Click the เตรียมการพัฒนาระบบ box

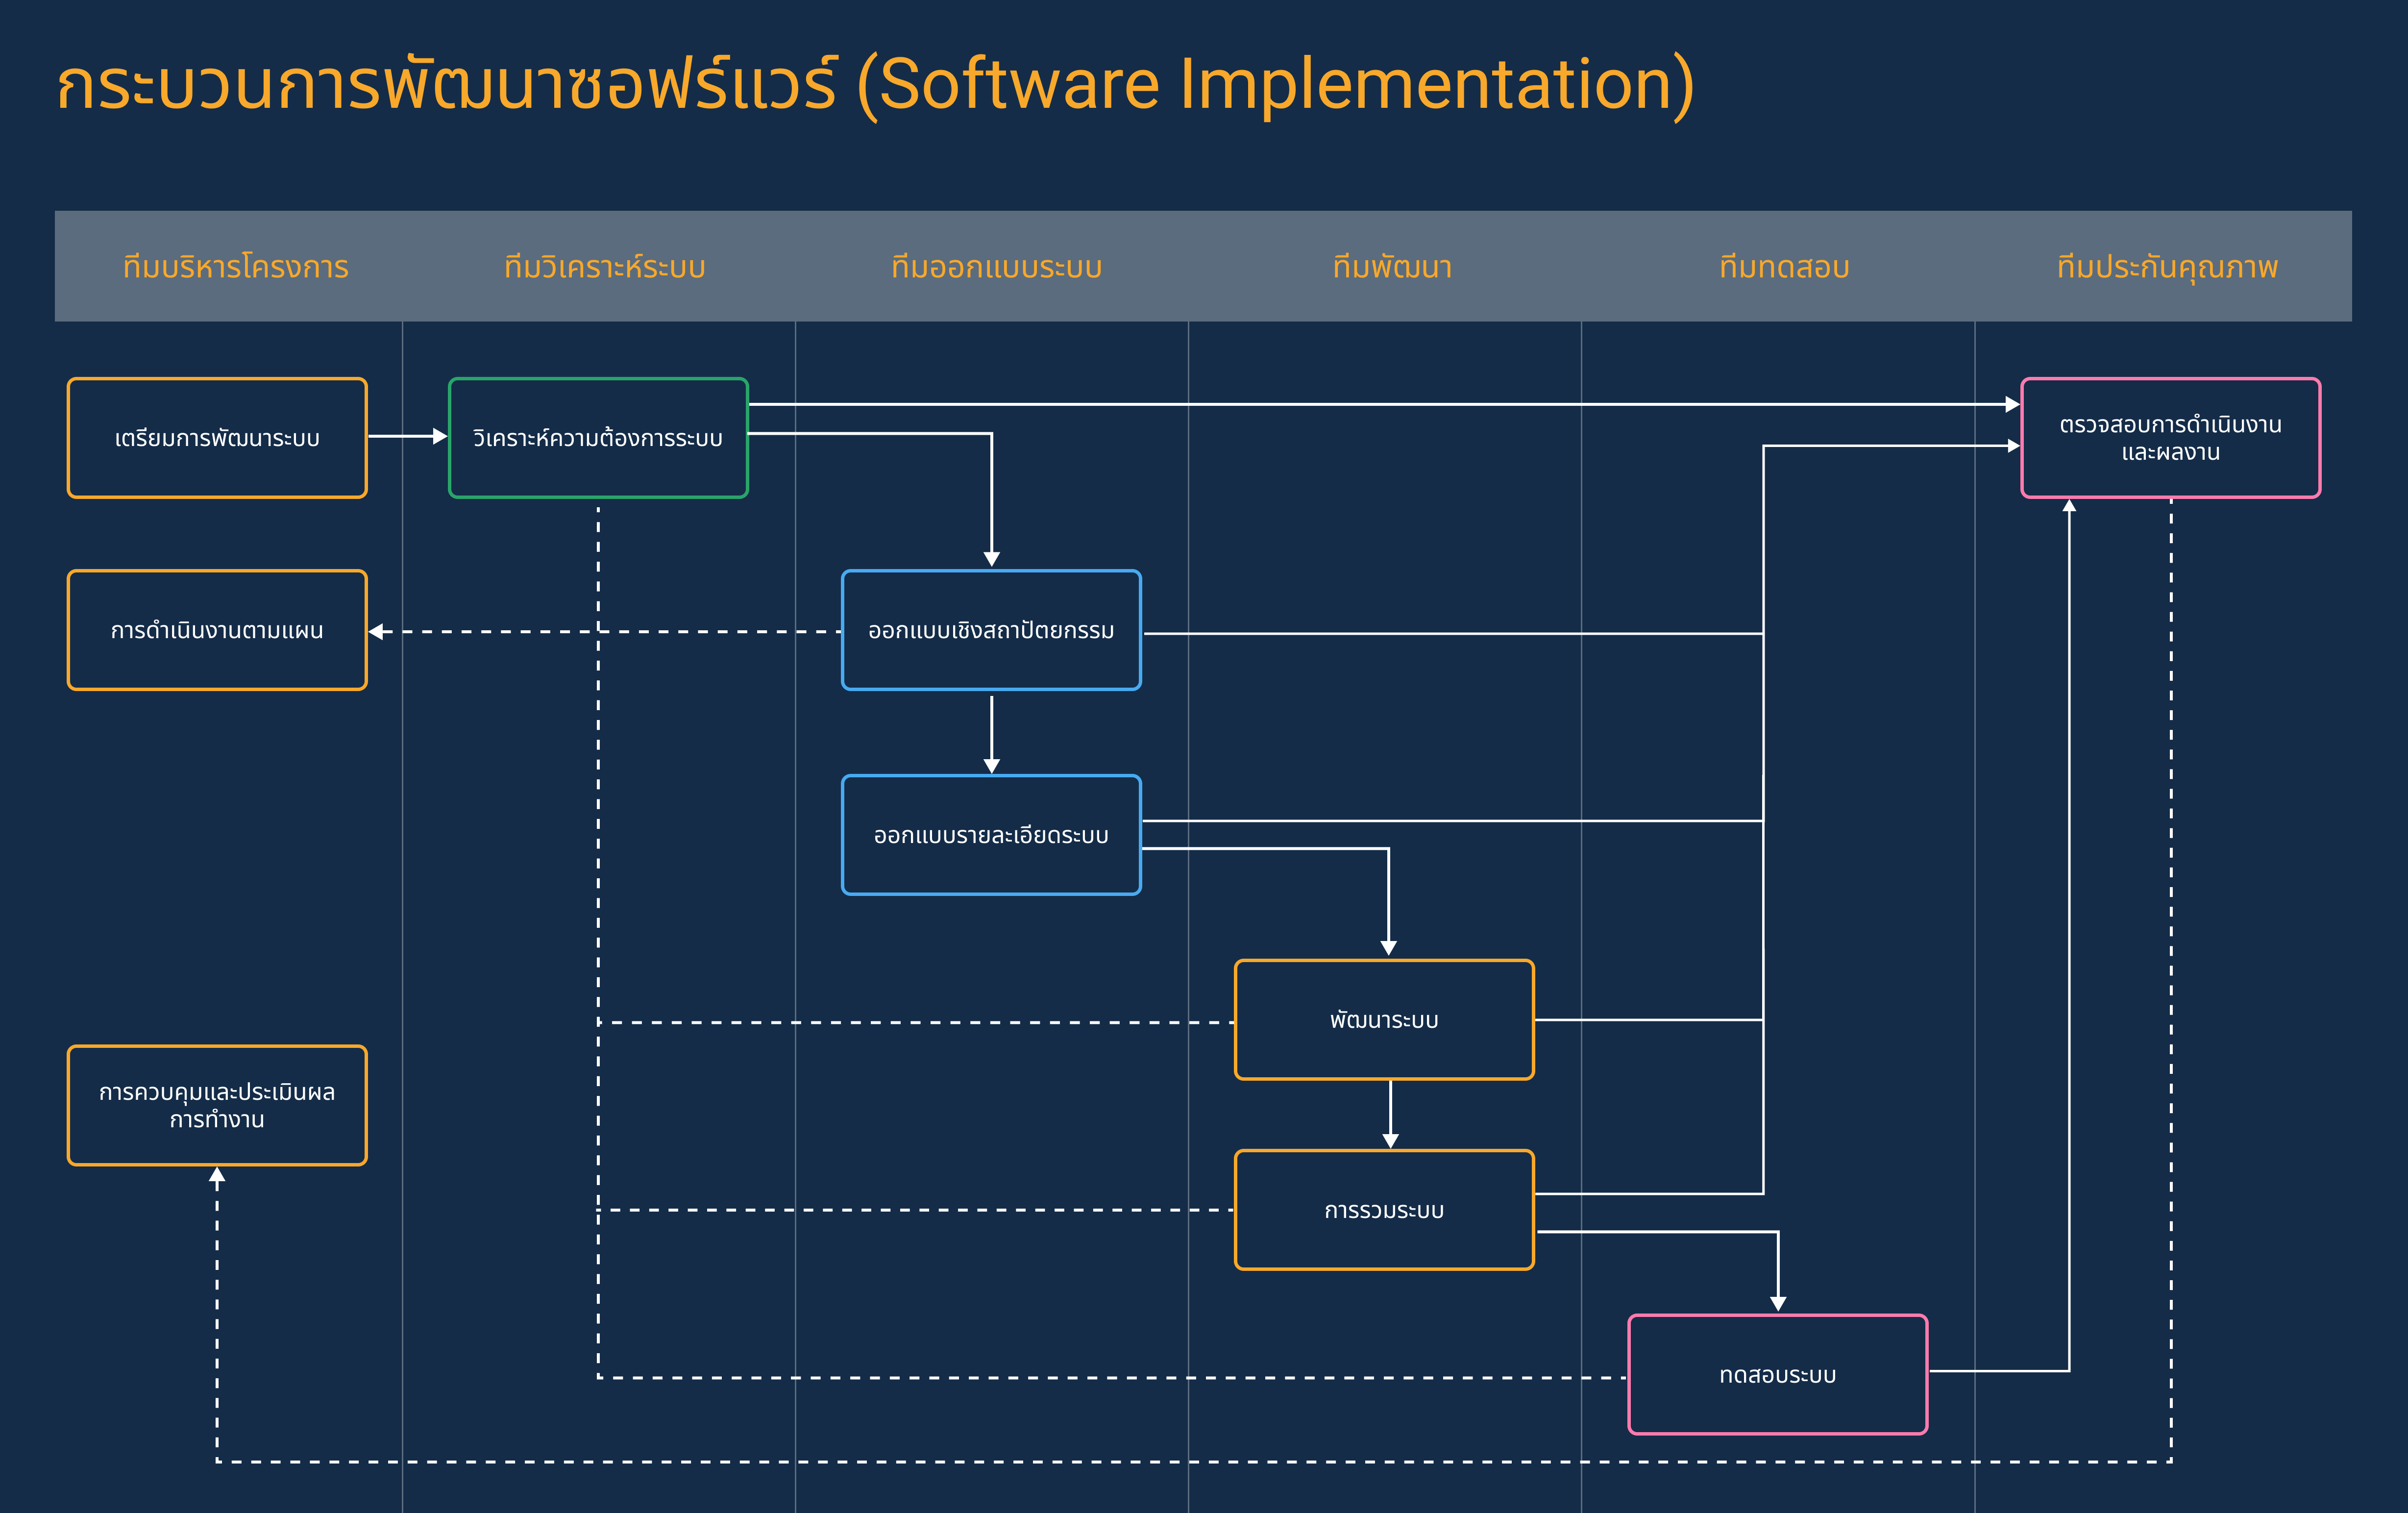click(217, 438)
